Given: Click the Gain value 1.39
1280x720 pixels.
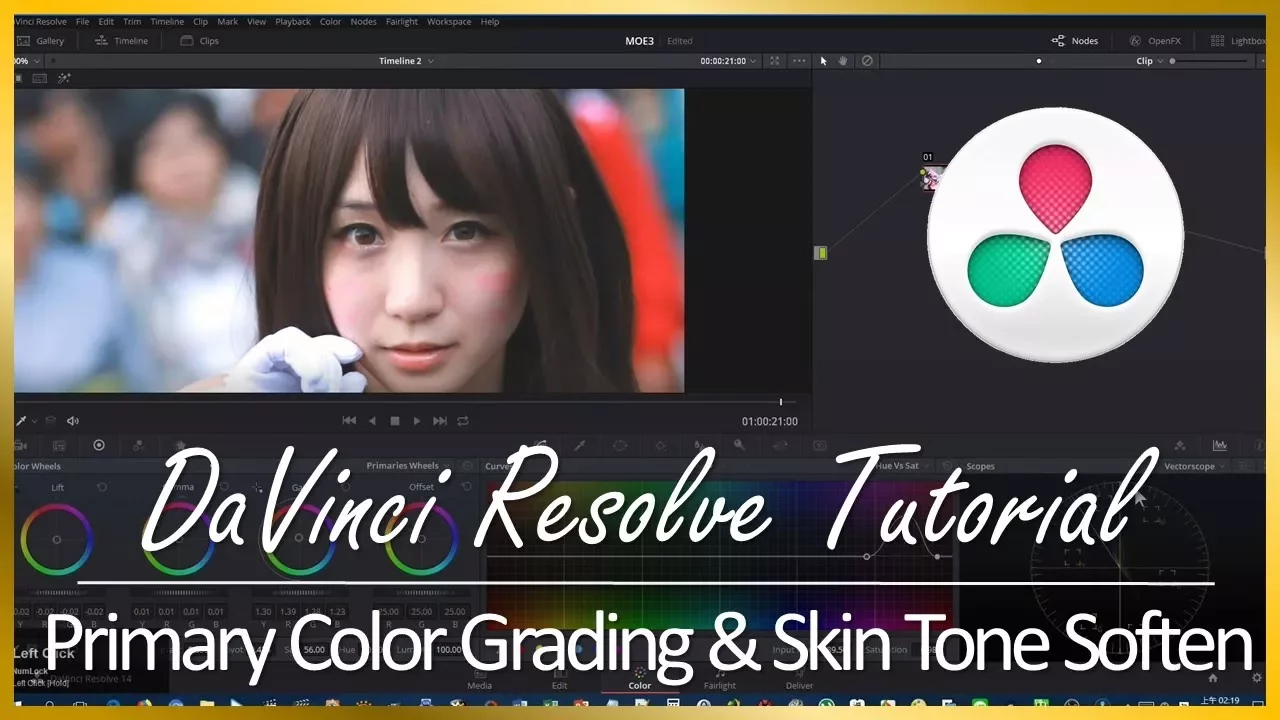Looking at the screenshot, I should [x=288, y=611].
